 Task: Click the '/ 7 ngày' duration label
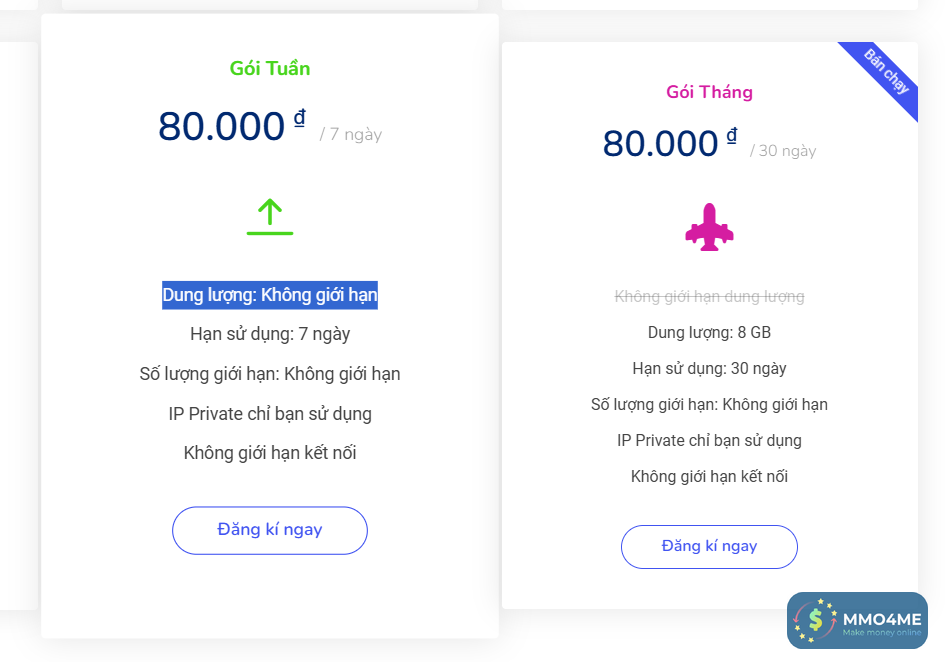(351, 134)
